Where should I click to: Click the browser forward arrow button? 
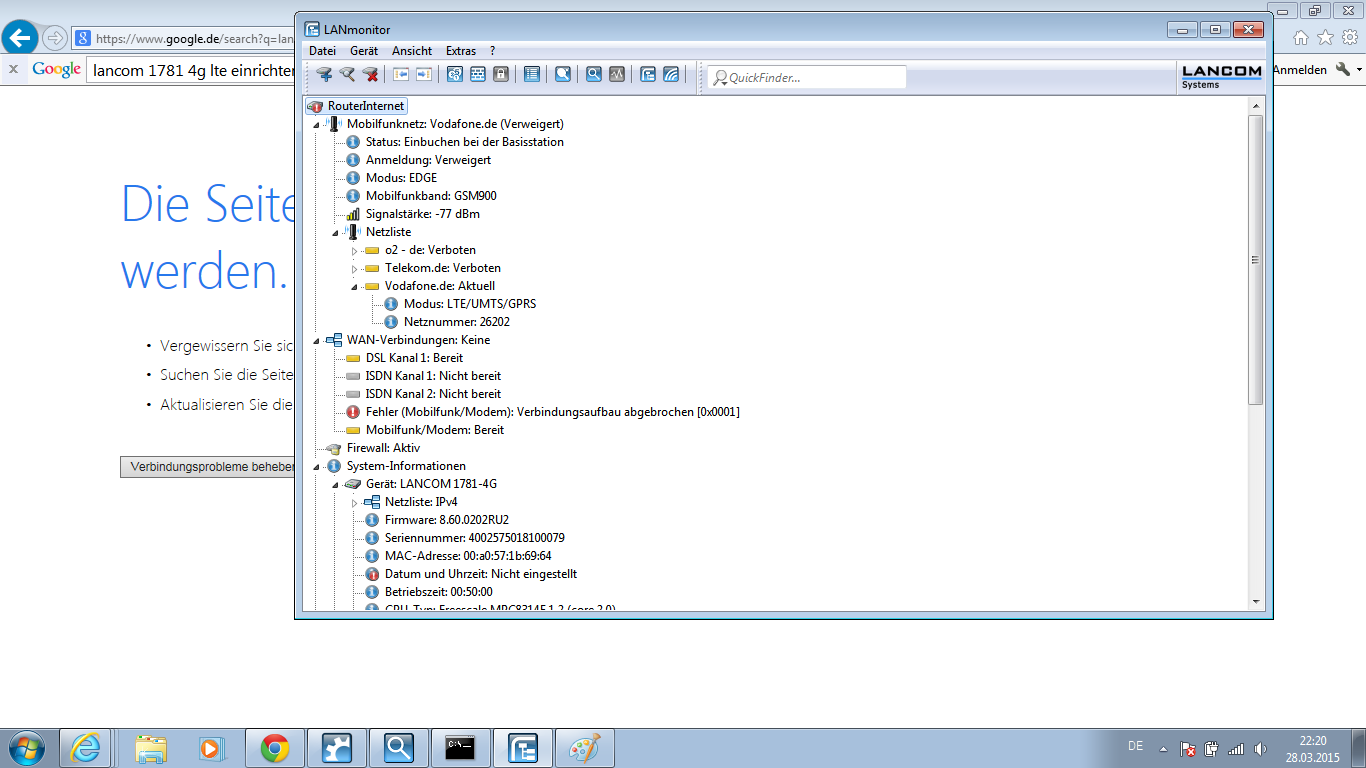[55, 38]
